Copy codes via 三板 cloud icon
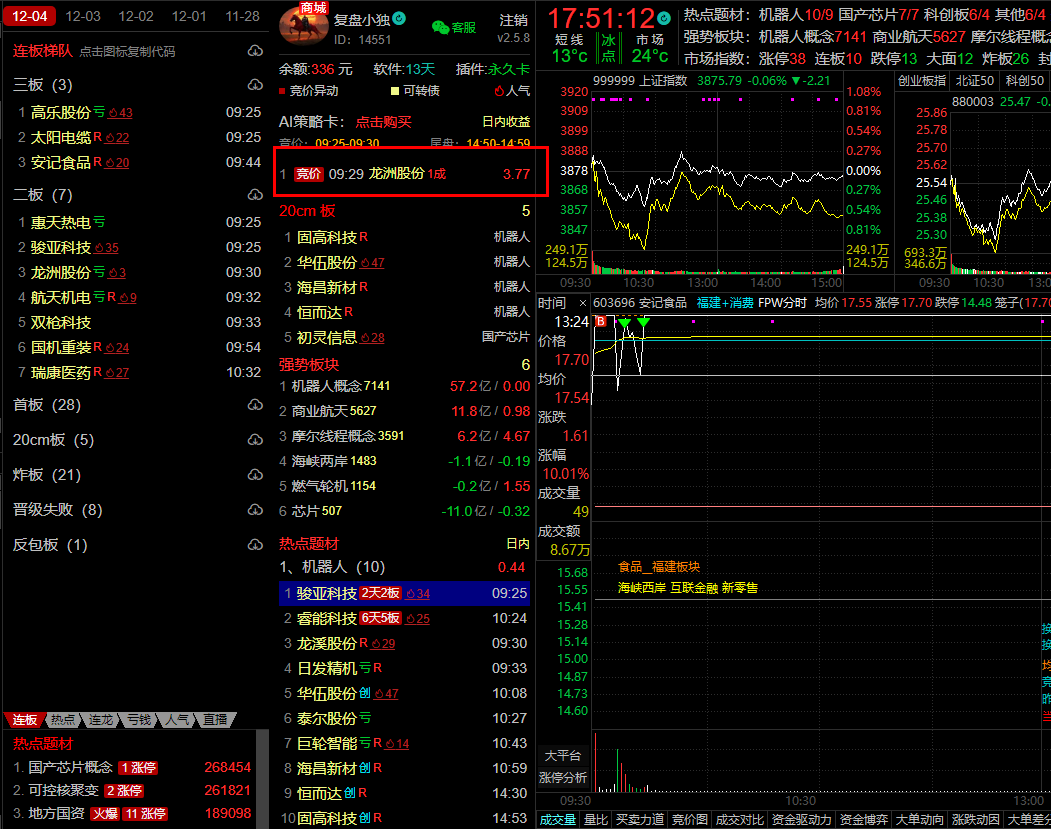This screenshot has width=1051, height=829. 254,85
